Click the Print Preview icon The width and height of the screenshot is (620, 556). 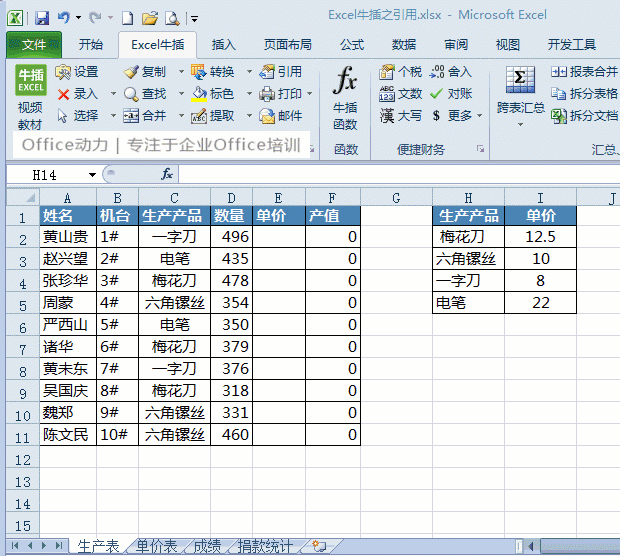pos(172,18)
